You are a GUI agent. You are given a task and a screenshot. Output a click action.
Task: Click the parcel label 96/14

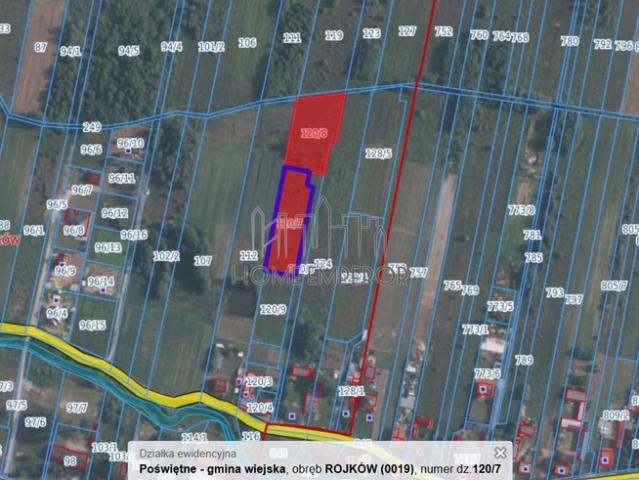pos(101,282)
